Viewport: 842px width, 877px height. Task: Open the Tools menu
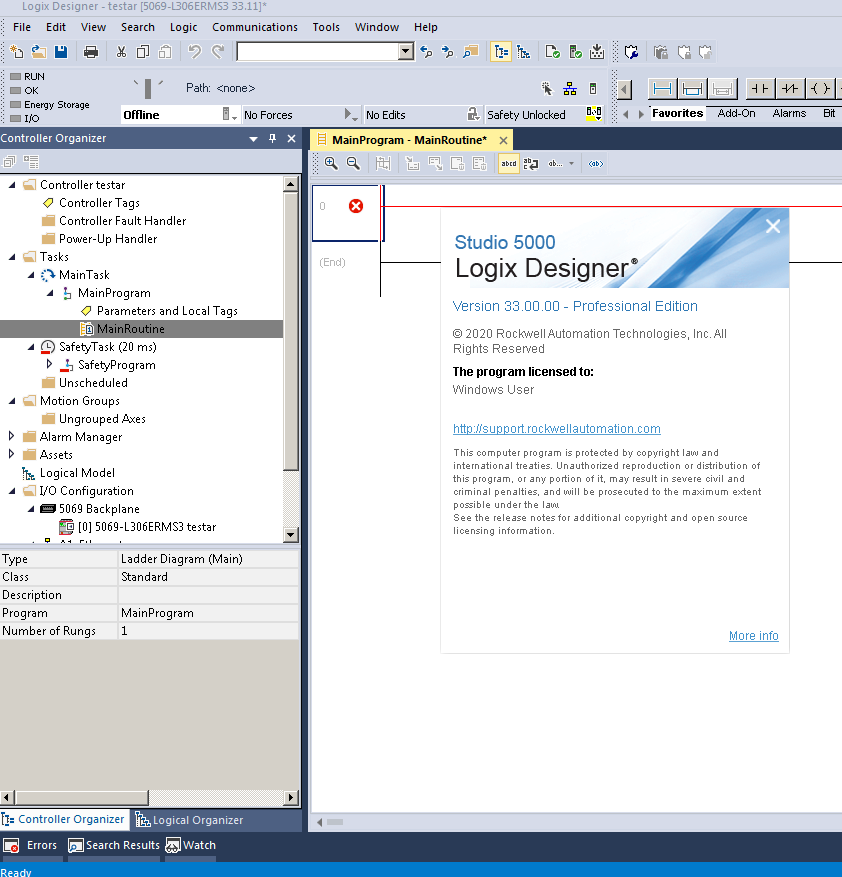326,27
